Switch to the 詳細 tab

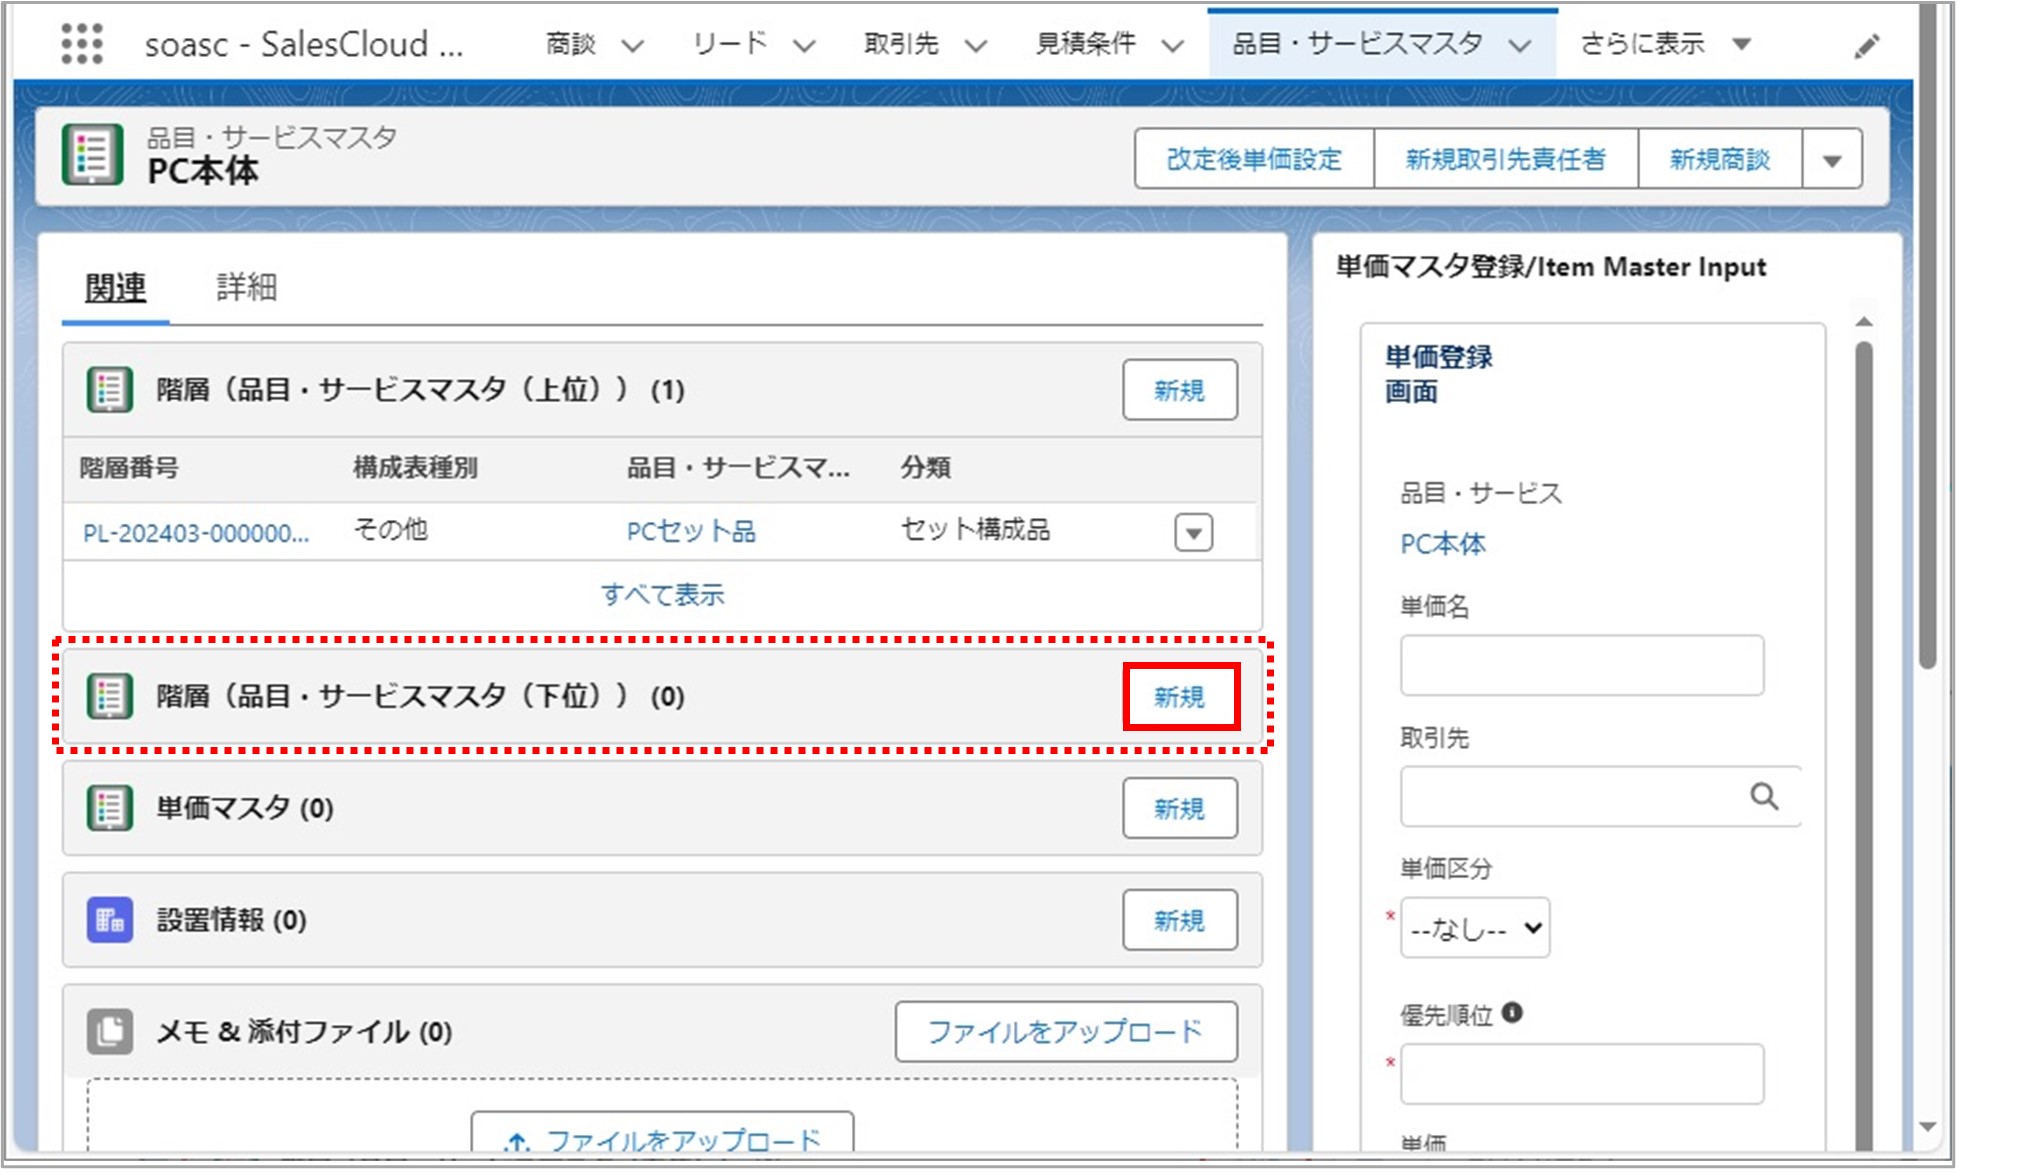click(x=246, y=288)
